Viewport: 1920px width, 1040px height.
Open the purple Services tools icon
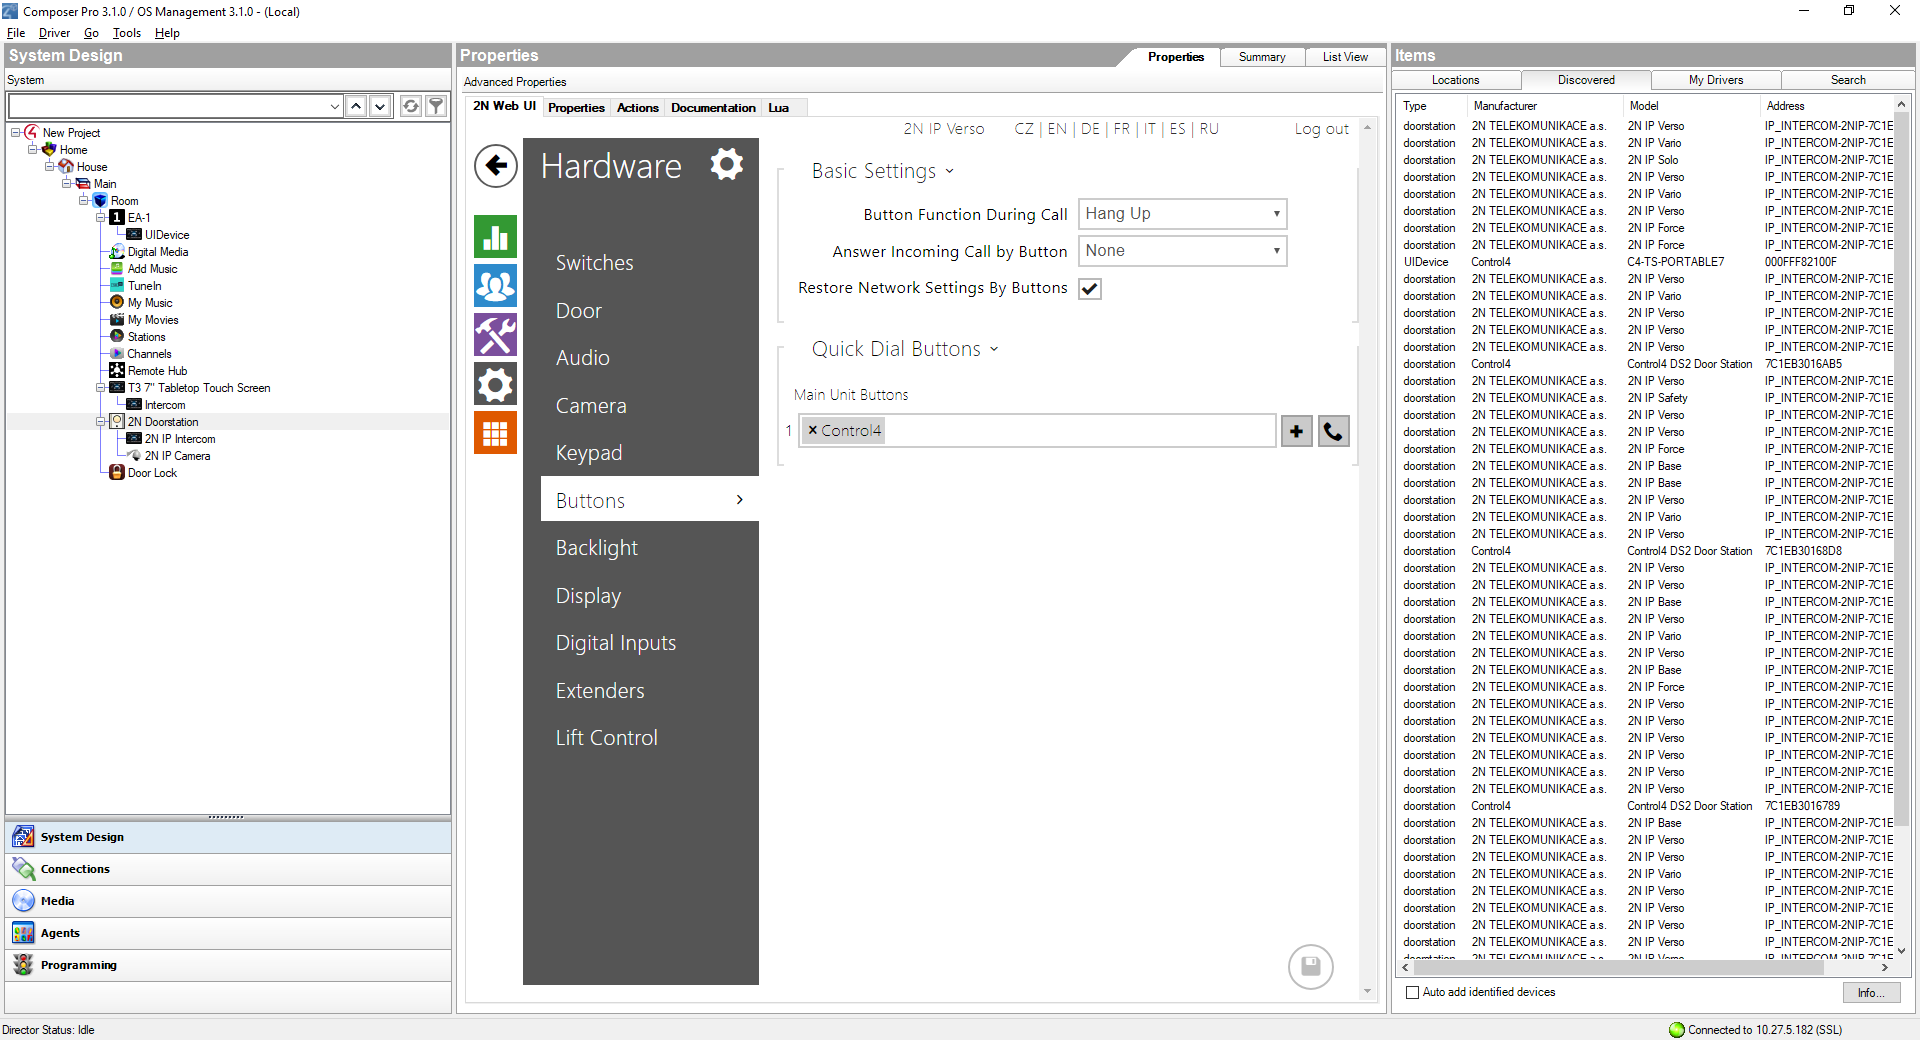pyautogui.click(x=496, y=335)
